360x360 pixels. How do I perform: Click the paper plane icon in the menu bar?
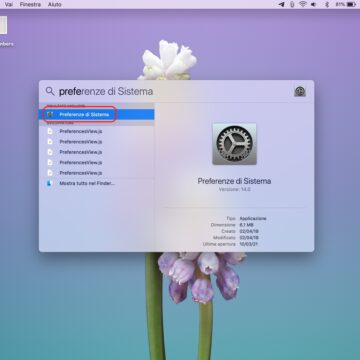282,4
